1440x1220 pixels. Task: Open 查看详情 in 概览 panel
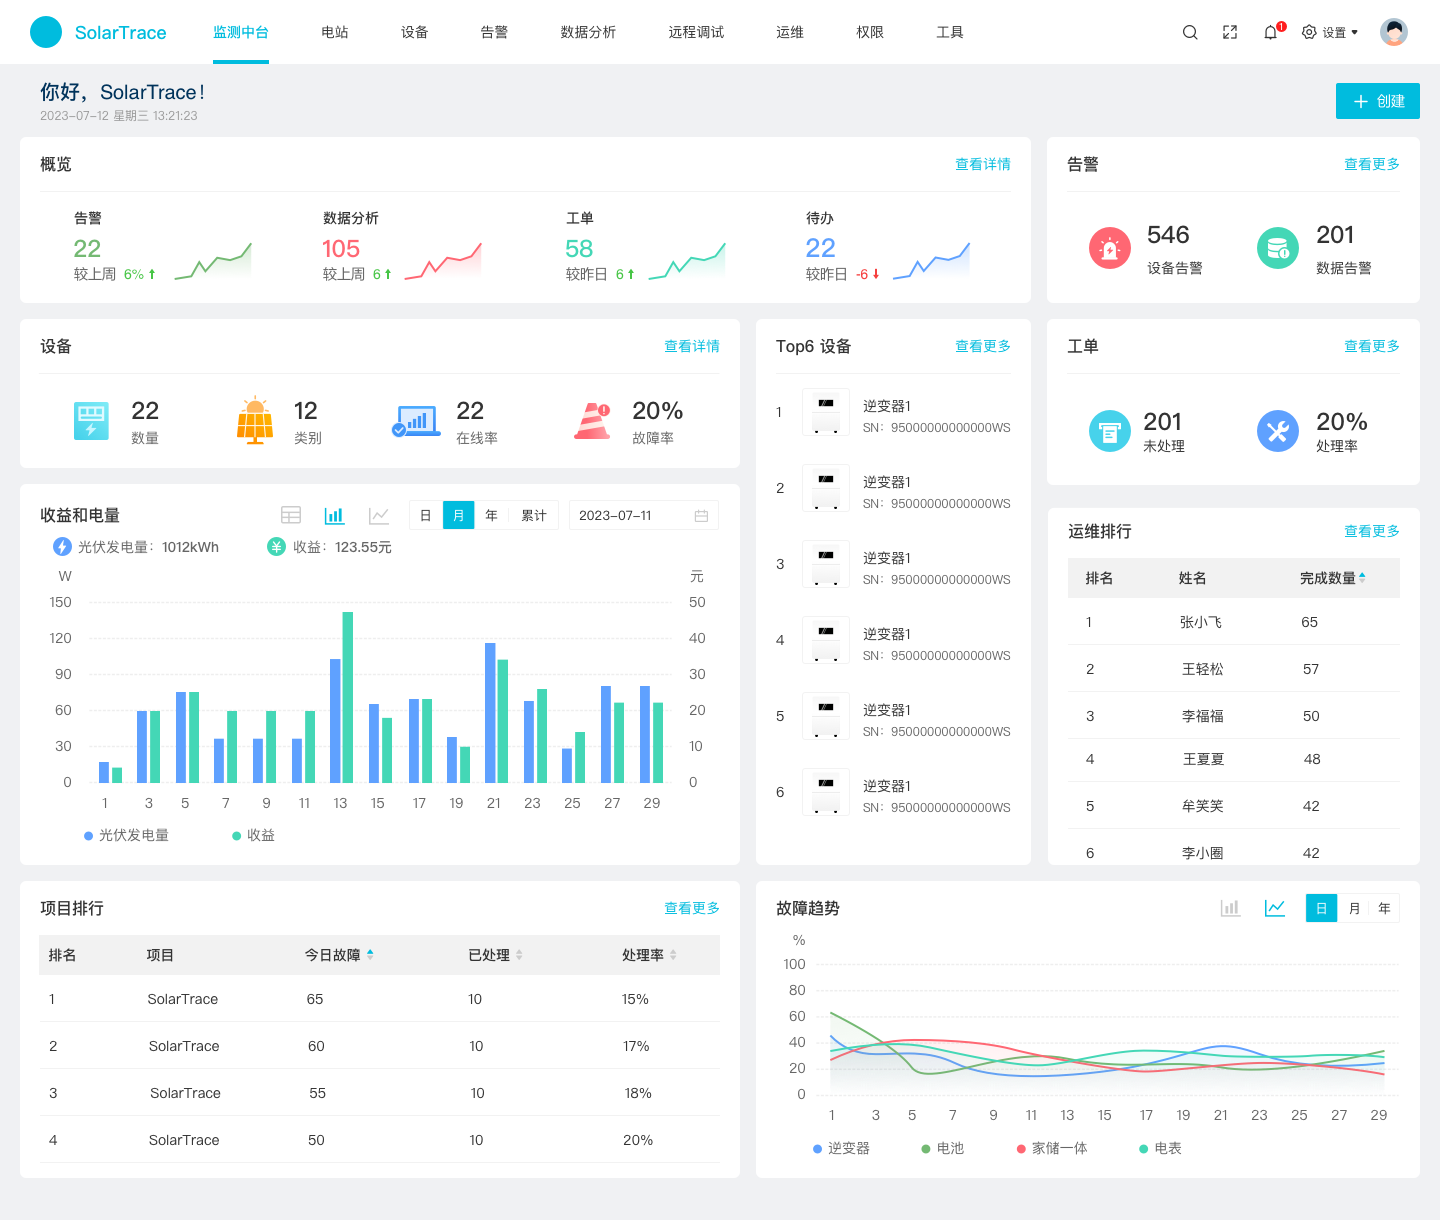tap(983, 164)
